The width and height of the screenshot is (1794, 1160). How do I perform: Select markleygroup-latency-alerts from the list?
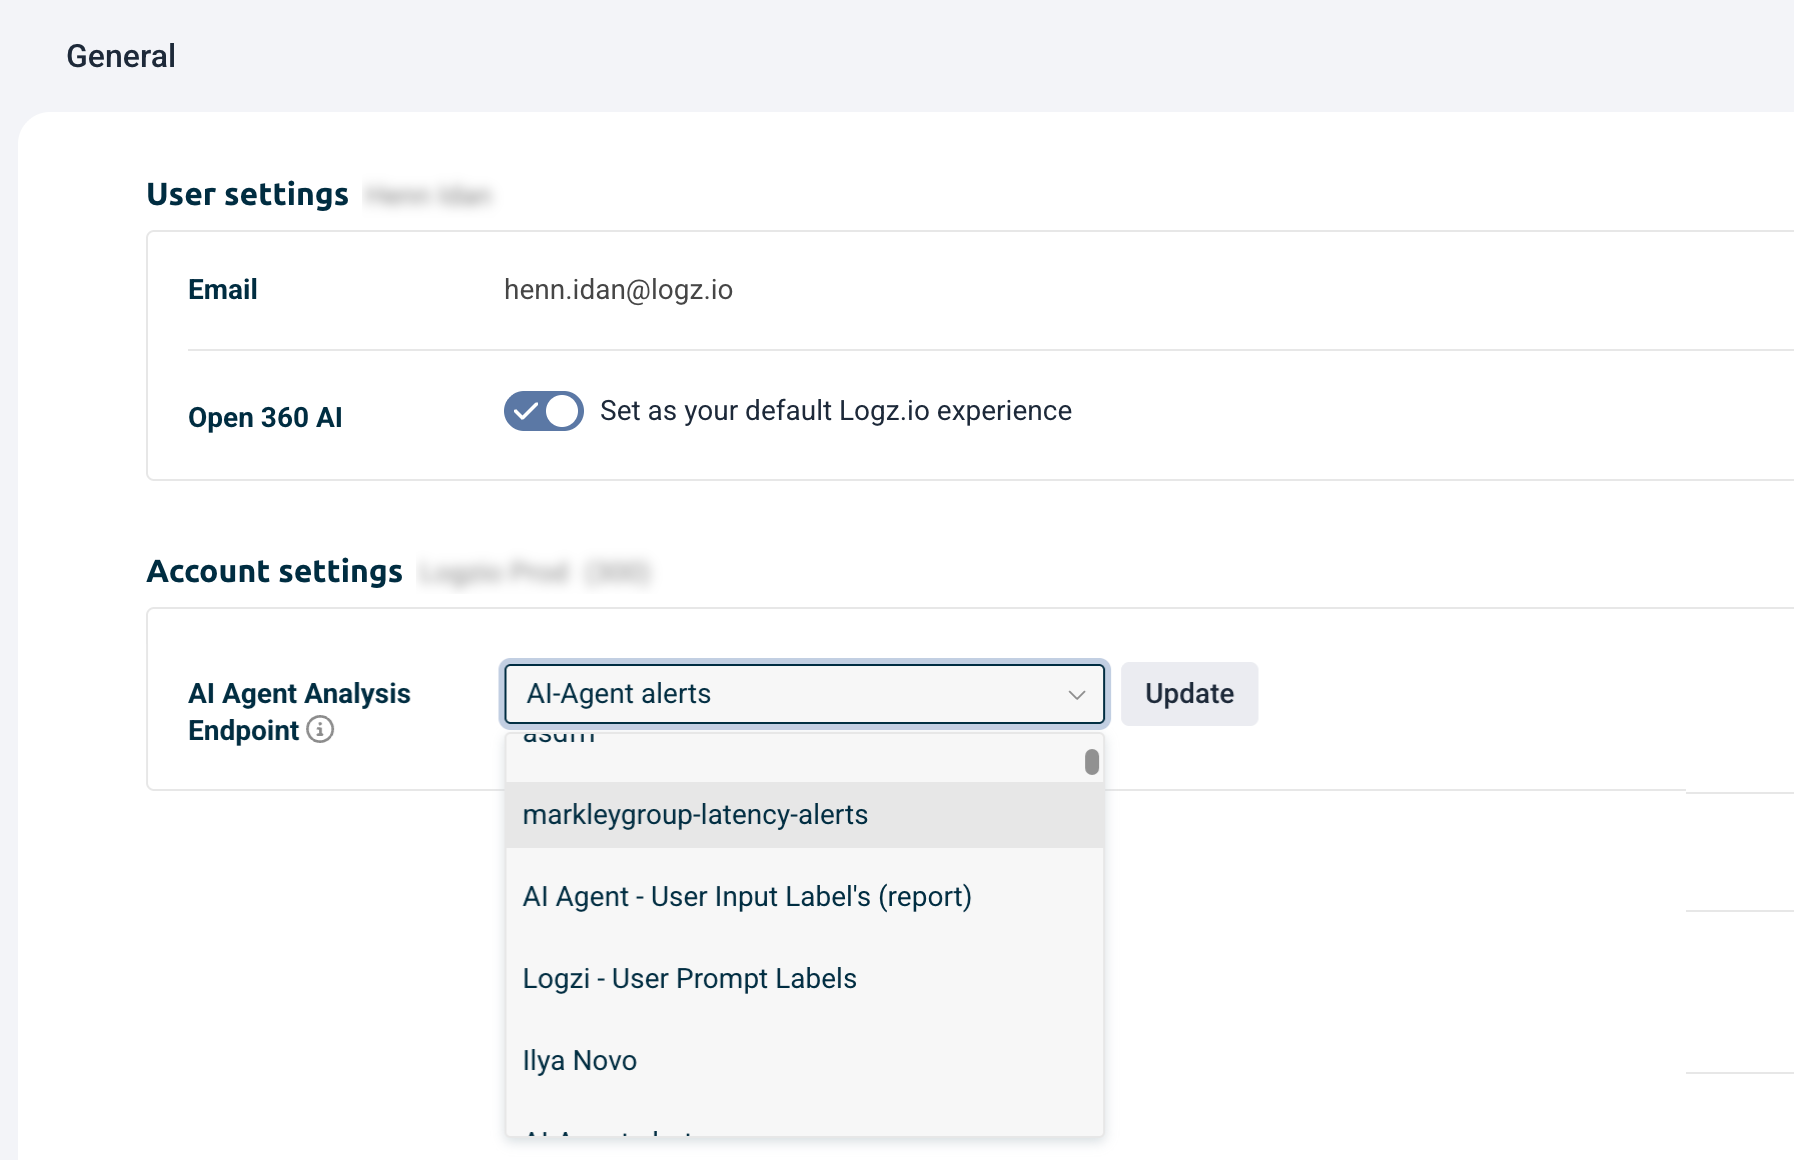pyautogui.click(x=695, y=815)
